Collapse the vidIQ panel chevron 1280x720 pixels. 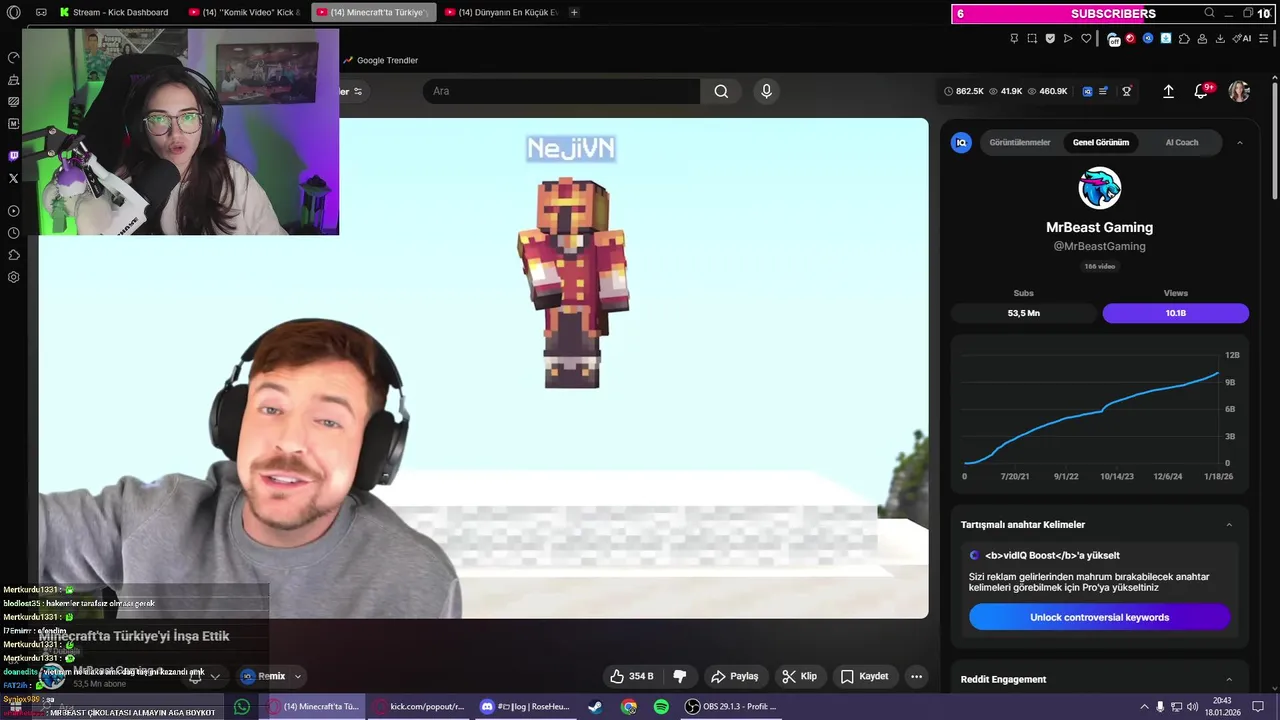tap(1240, 142)
